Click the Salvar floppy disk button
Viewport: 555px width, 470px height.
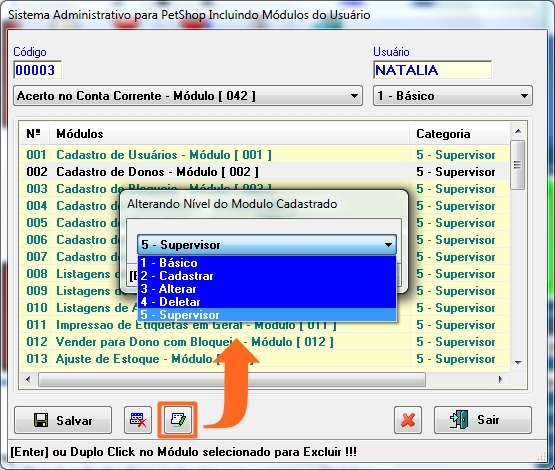[63, 420]
